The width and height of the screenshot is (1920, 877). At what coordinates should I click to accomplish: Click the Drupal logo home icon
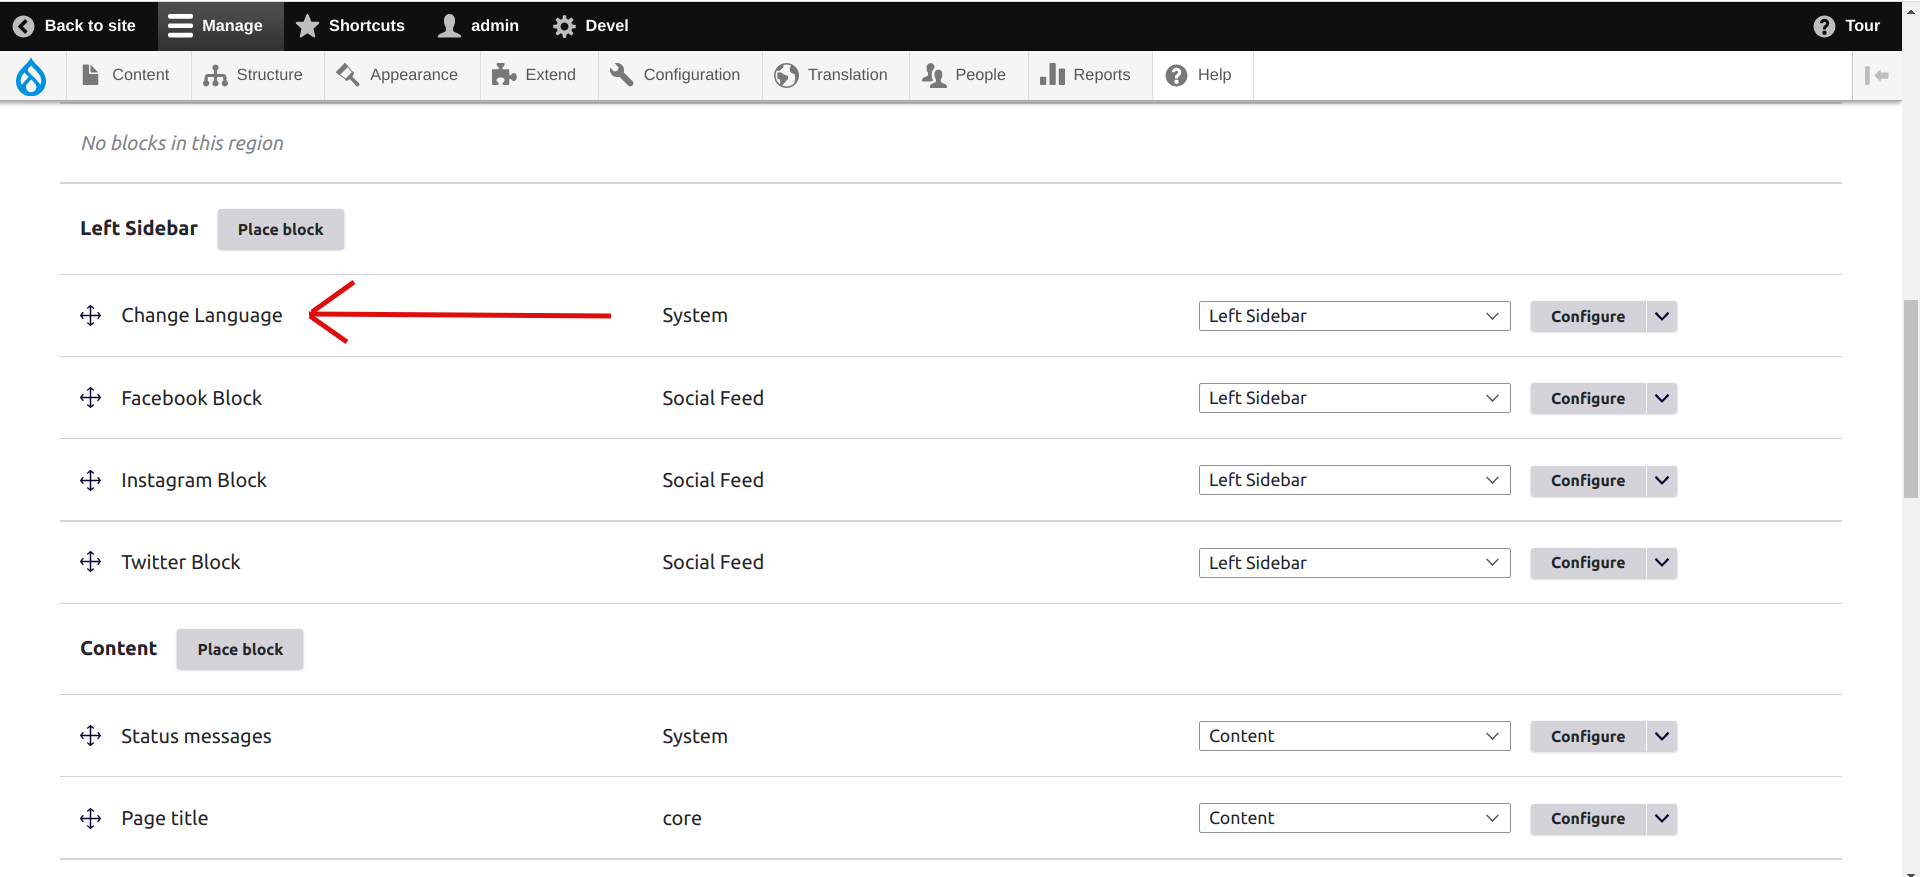(31, 76)
